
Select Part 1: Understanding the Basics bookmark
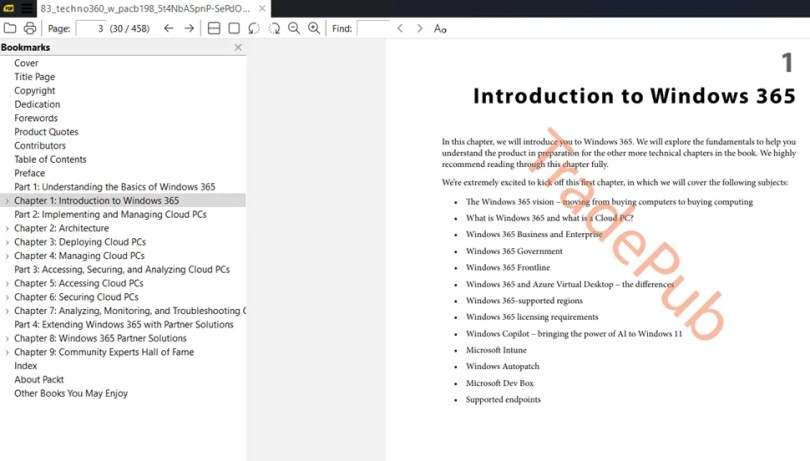115,187
